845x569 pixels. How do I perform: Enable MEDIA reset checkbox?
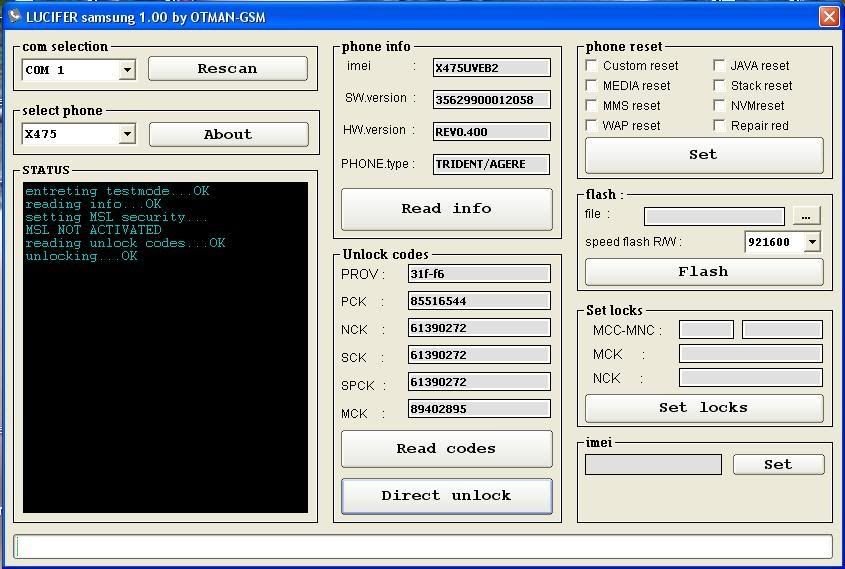pos(591,85)
